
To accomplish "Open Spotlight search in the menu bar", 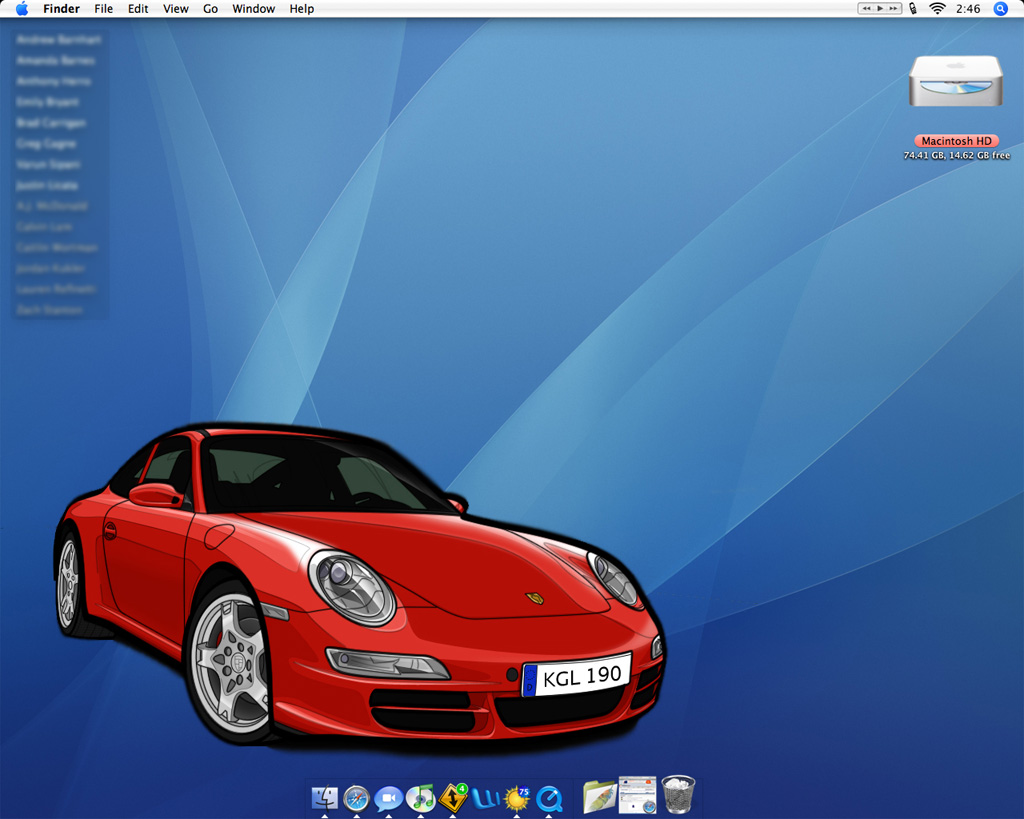I will click(1000, 9).
